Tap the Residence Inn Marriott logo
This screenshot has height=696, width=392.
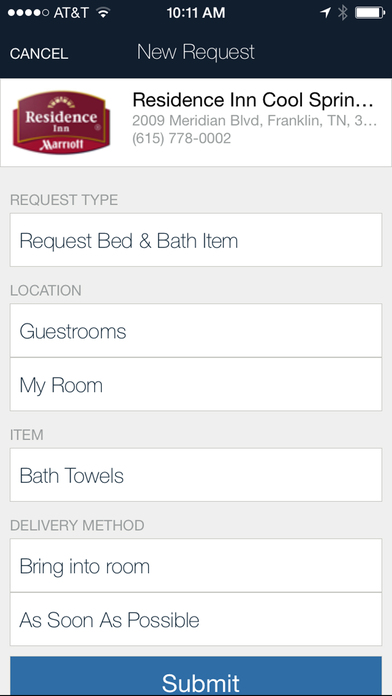click(61, 122)
